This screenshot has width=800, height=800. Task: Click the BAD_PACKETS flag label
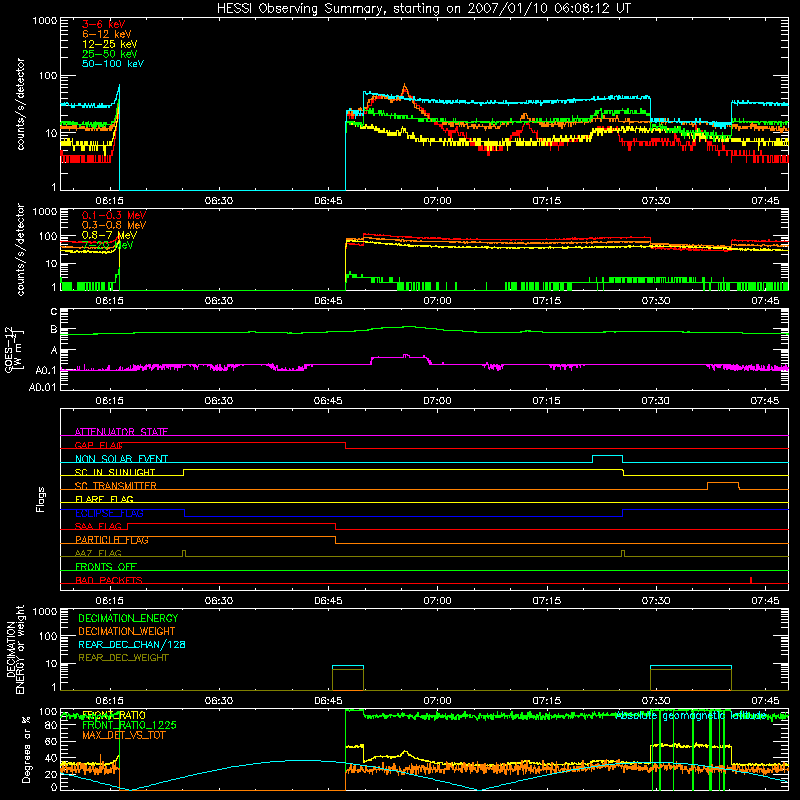tap(109, 581)
